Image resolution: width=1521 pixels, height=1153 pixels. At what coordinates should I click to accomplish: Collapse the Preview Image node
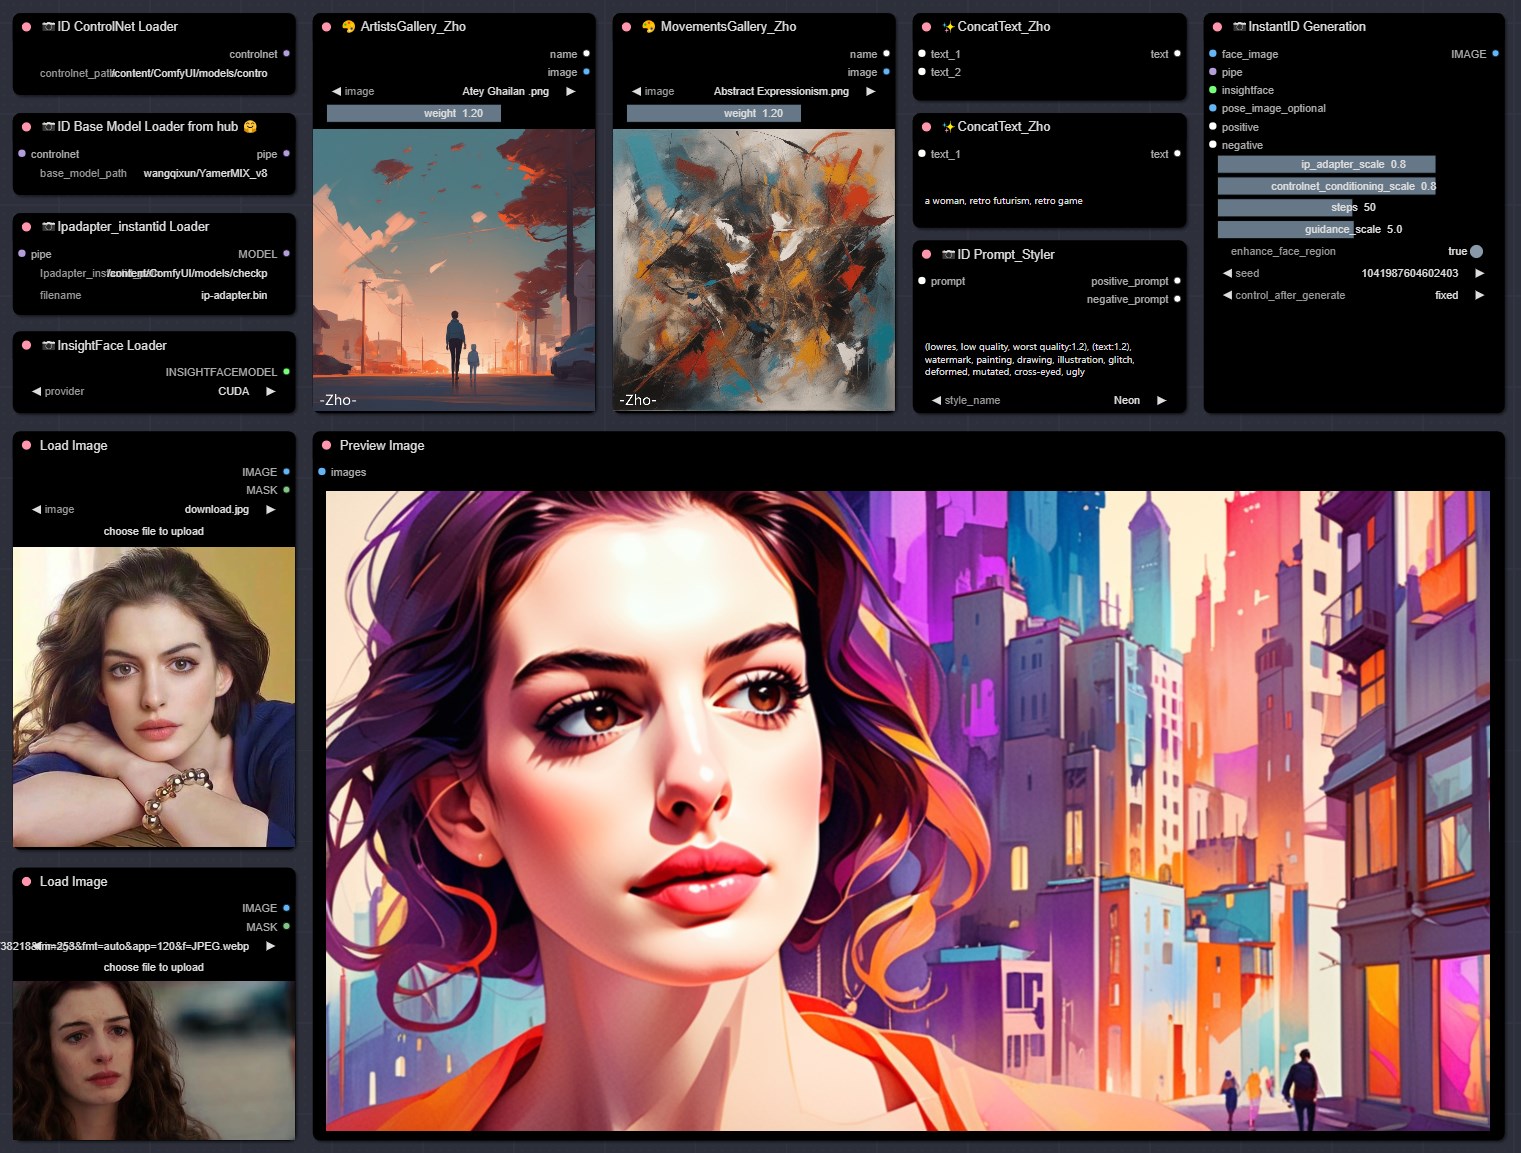coord(326,446)
